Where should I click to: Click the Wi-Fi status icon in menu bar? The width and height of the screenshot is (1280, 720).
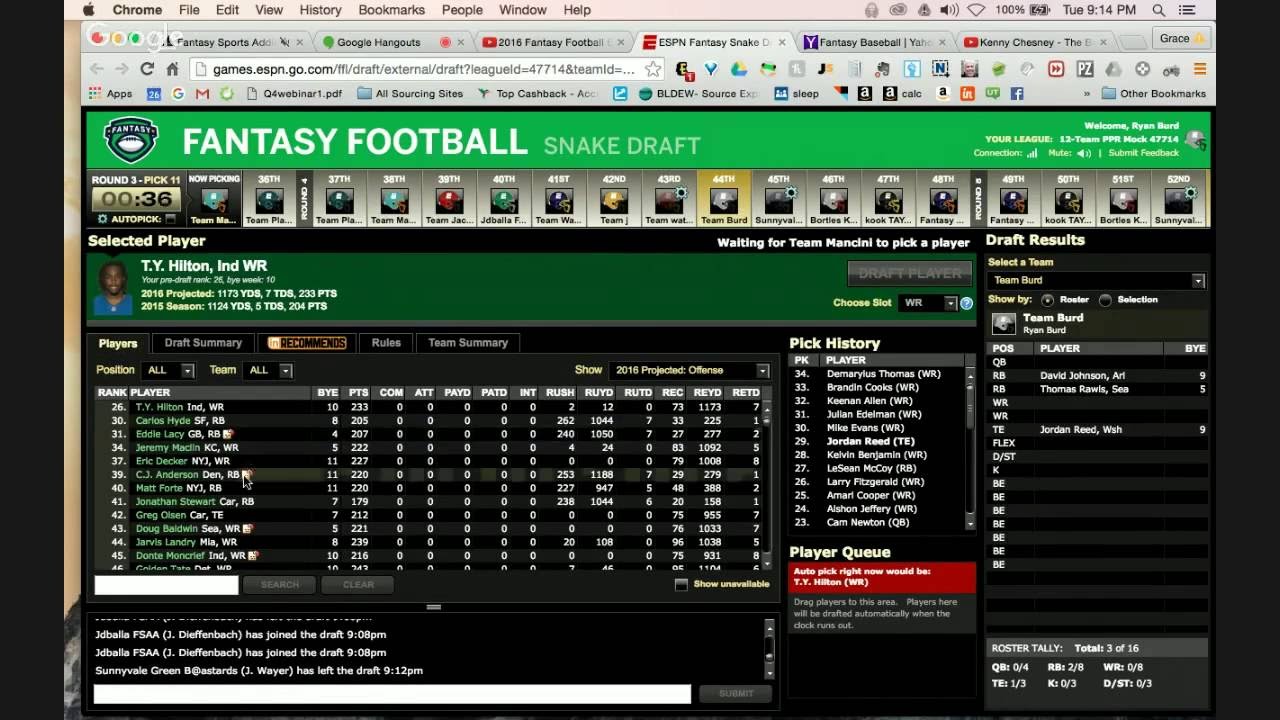coord(976,10)
